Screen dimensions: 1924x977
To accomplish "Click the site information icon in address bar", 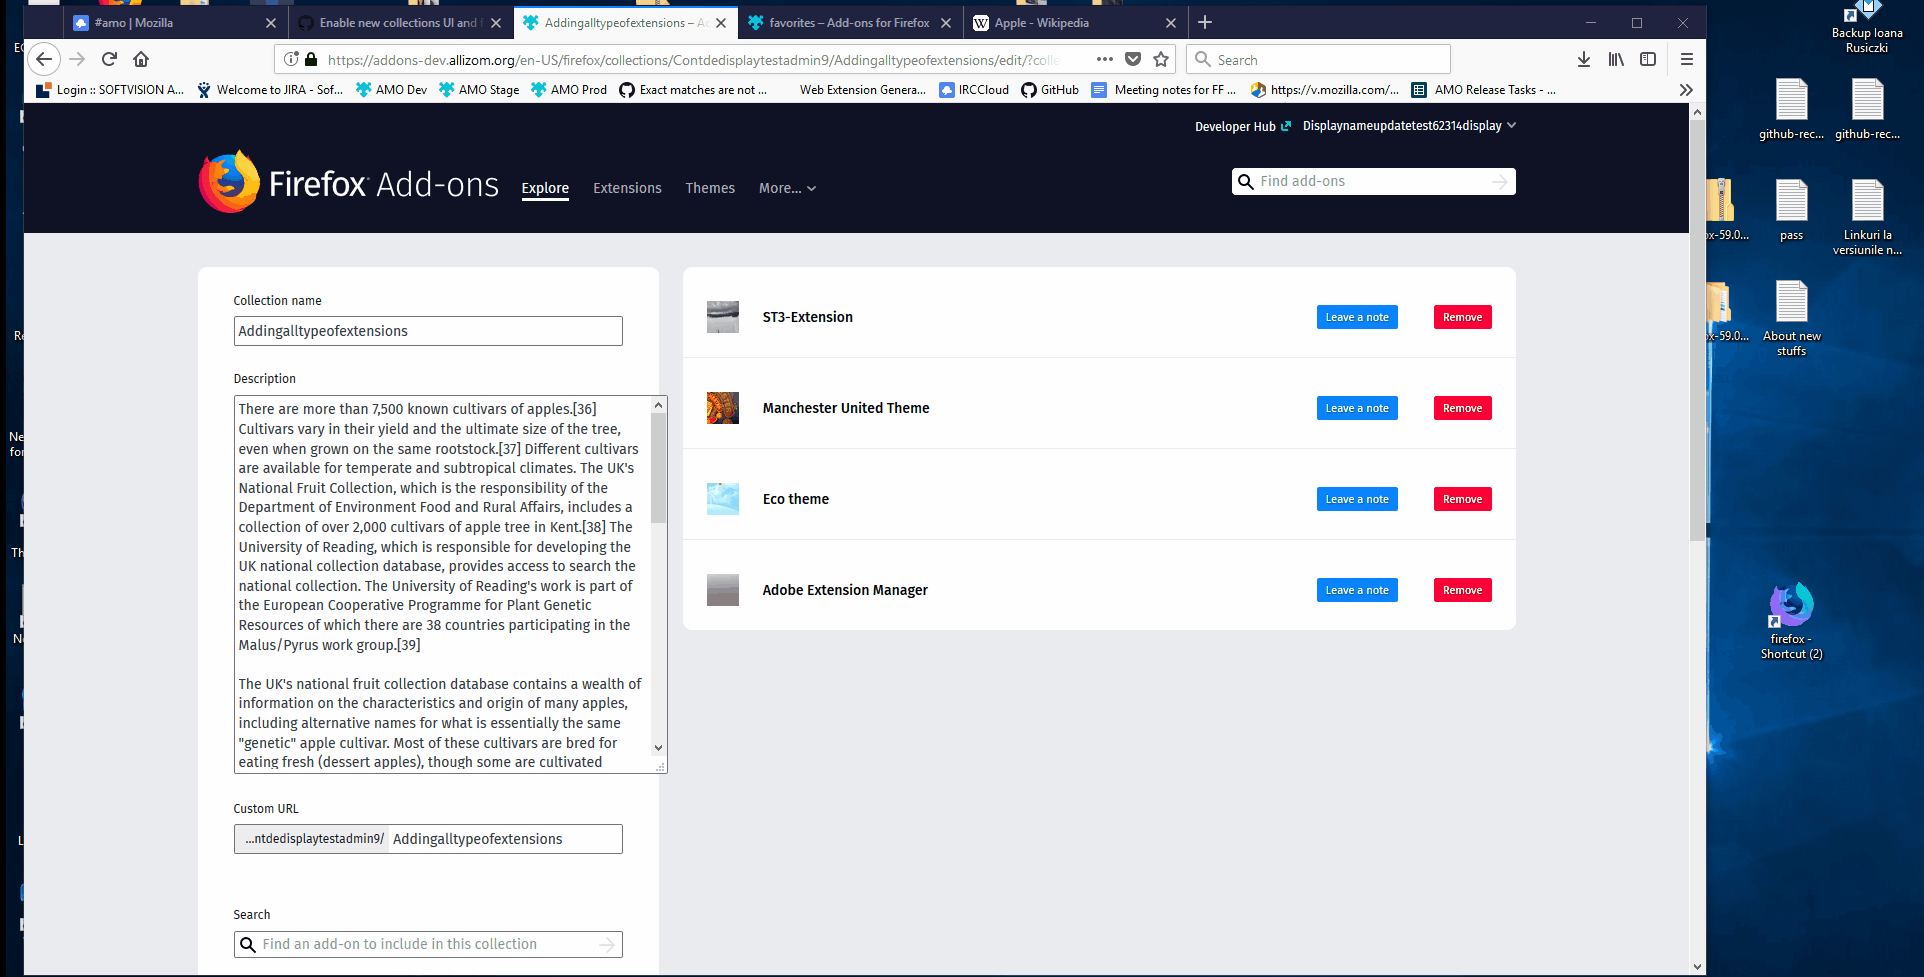I will [x=291, y=59].
